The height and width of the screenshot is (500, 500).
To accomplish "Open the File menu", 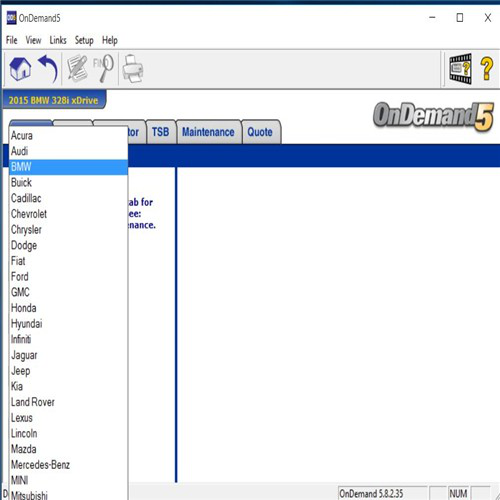I will tap(11, 40).
